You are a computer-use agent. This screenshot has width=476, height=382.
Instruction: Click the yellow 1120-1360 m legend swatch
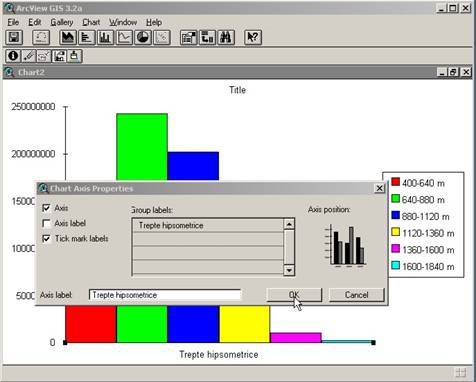coord(395,232)
